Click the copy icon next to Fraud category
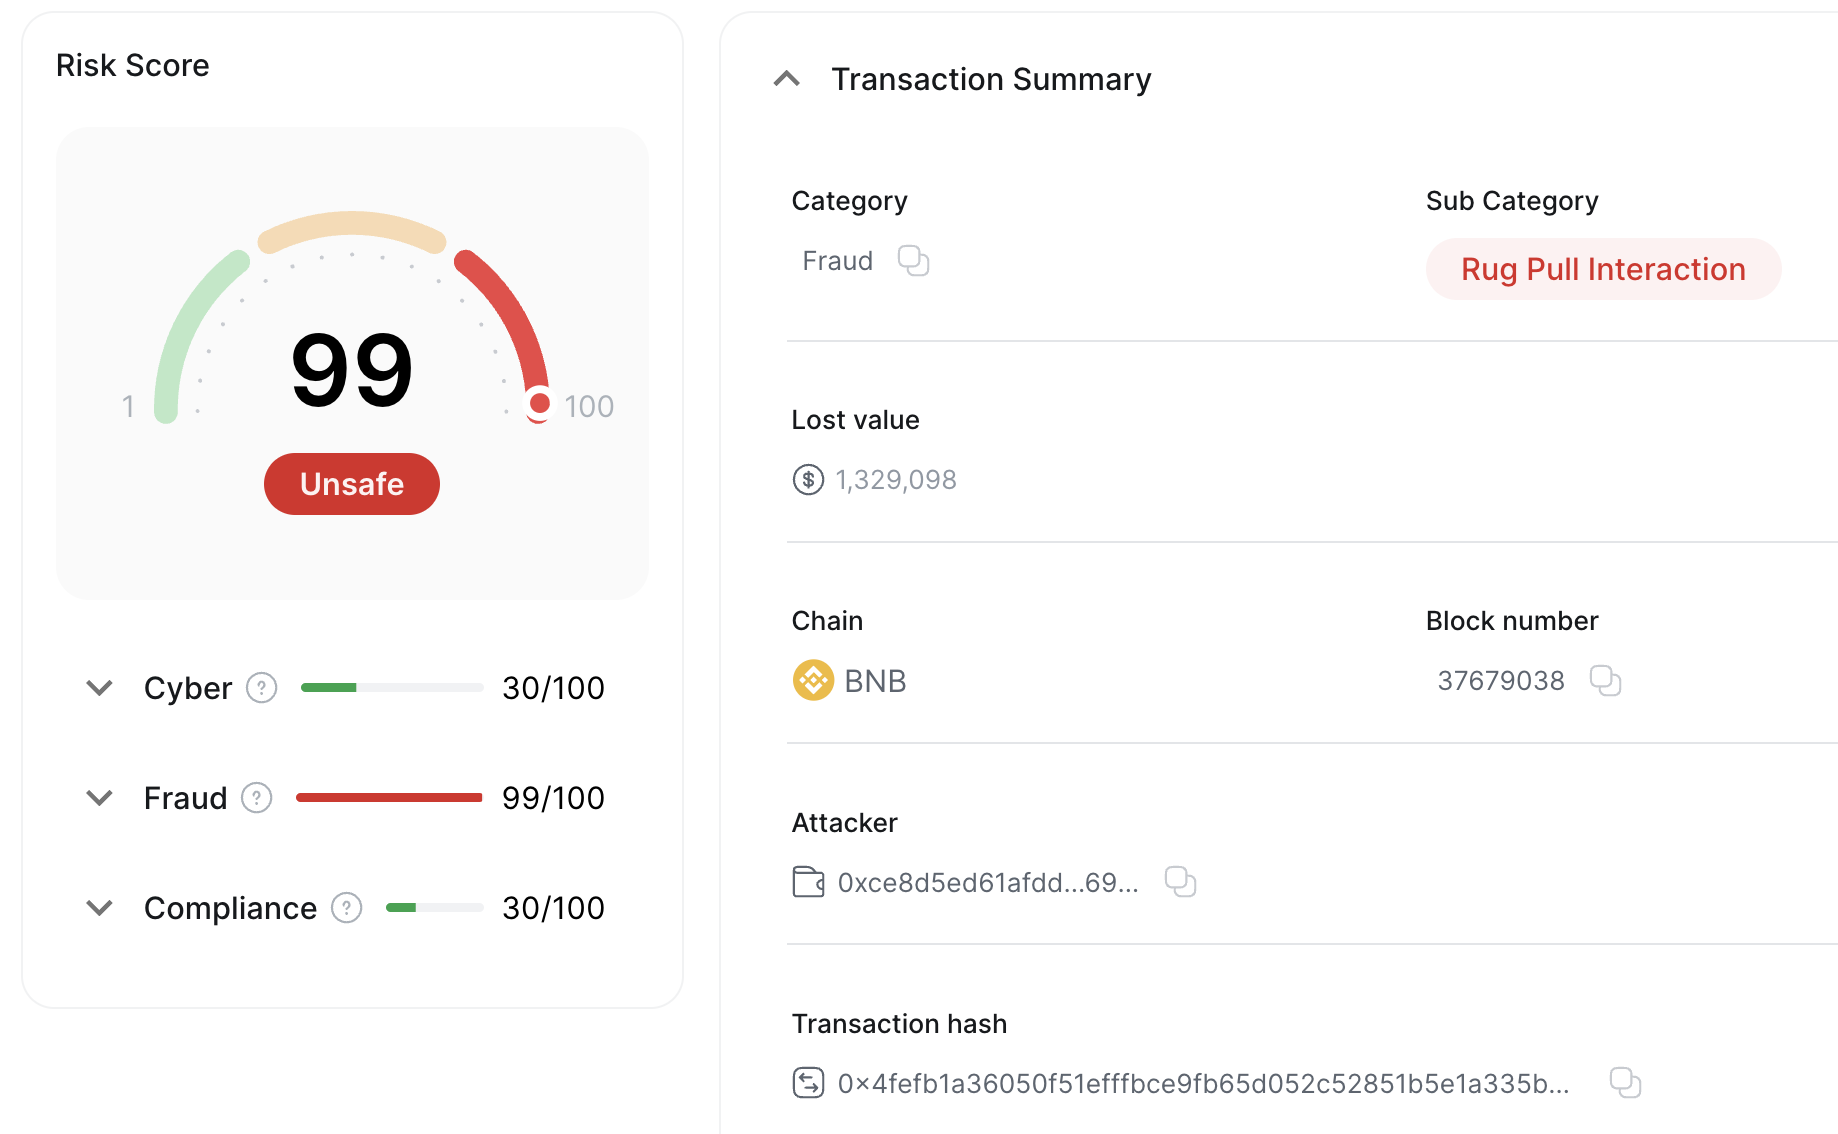Image resolution: width=1838 pixels, height=1134 pixels. (x=913, y=261)
